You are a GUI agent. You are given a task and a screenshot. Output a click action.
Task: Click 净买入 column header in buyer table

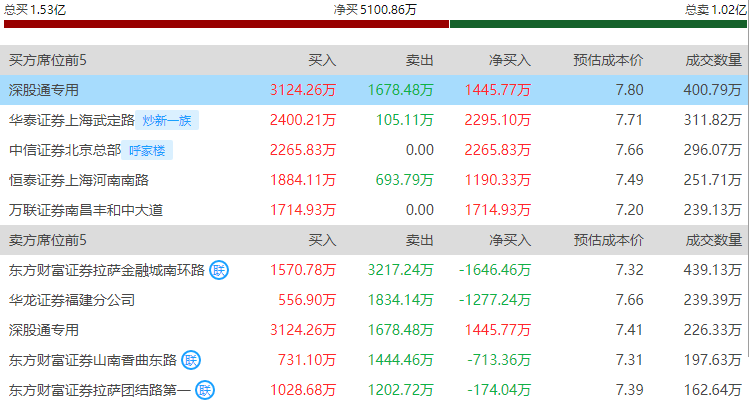(x=510, y=60)
